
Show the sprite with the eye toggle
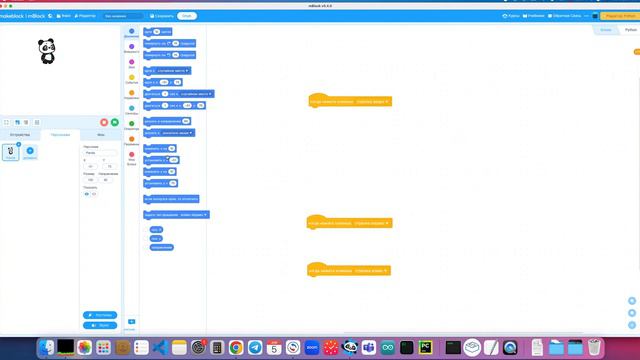coord(87,194)
